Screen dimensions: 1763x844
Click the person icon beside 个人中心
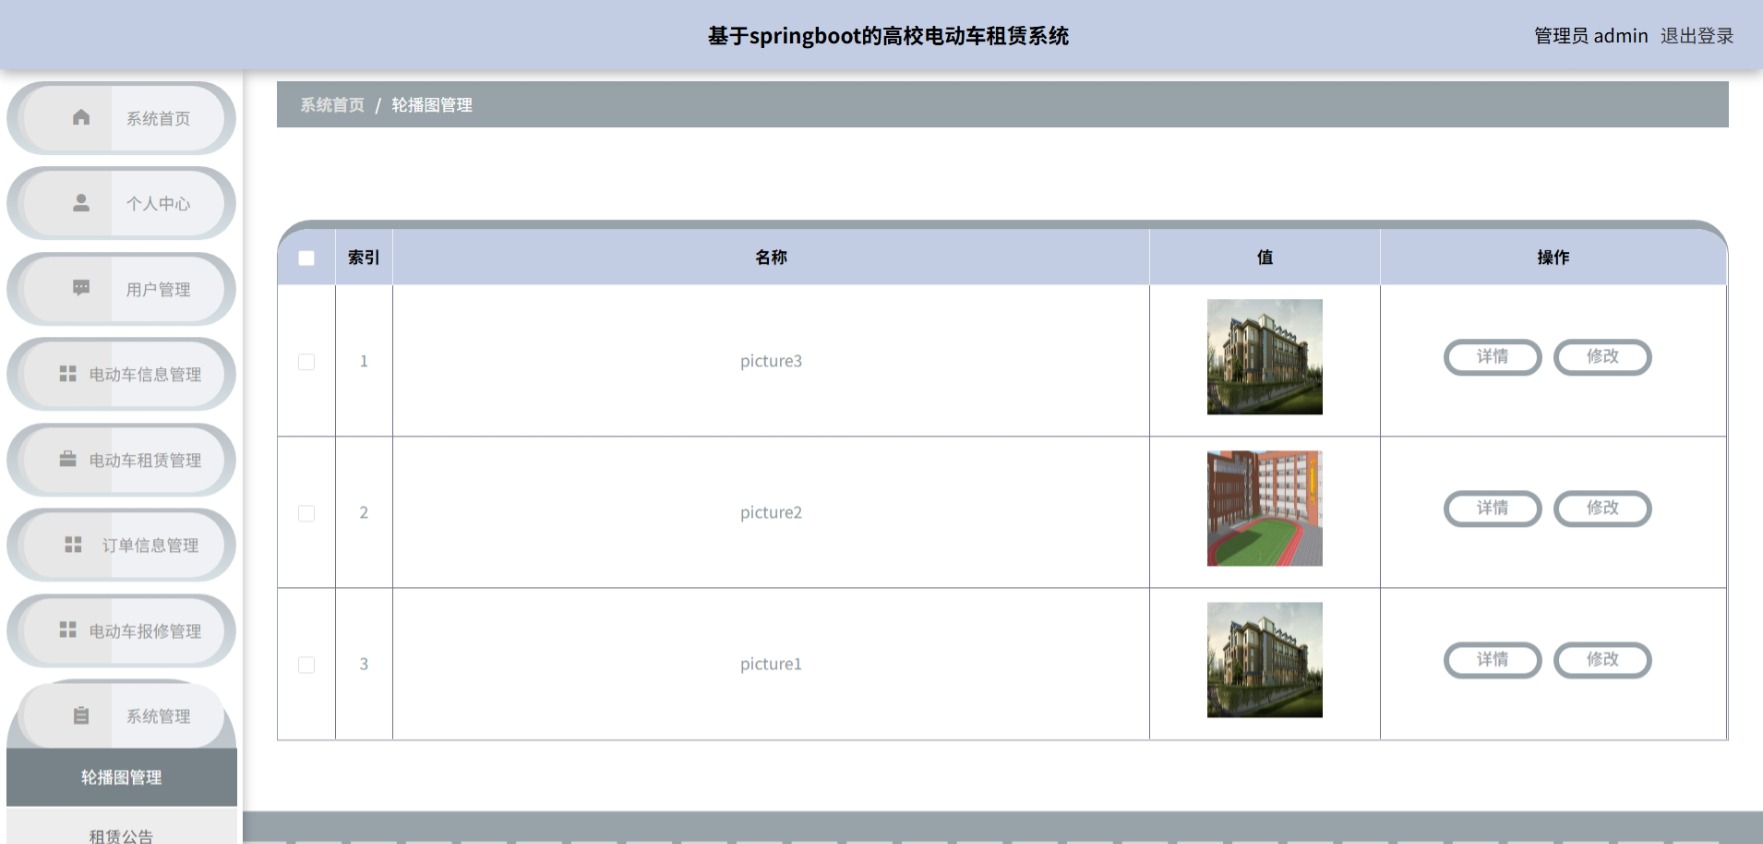point(81,203)
